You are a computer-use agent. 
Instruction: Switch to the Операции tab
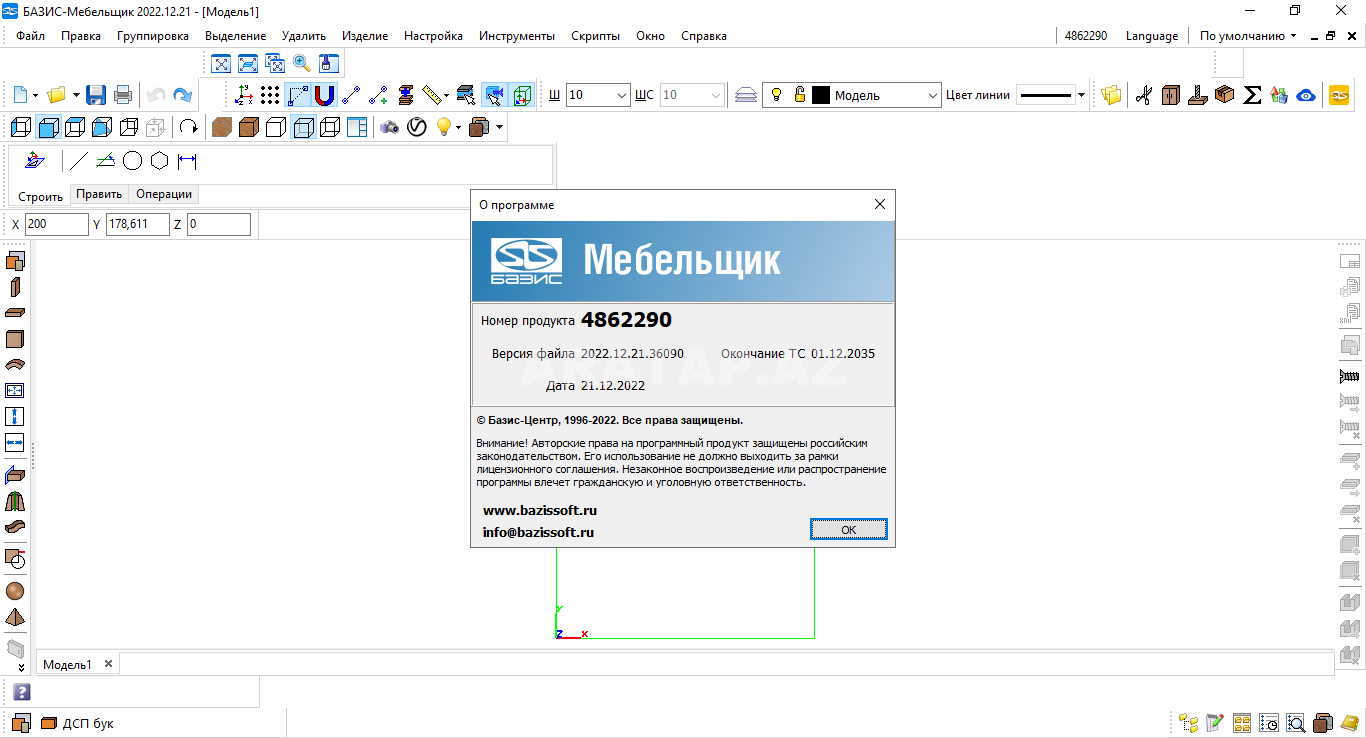click(x=164, y=194)
